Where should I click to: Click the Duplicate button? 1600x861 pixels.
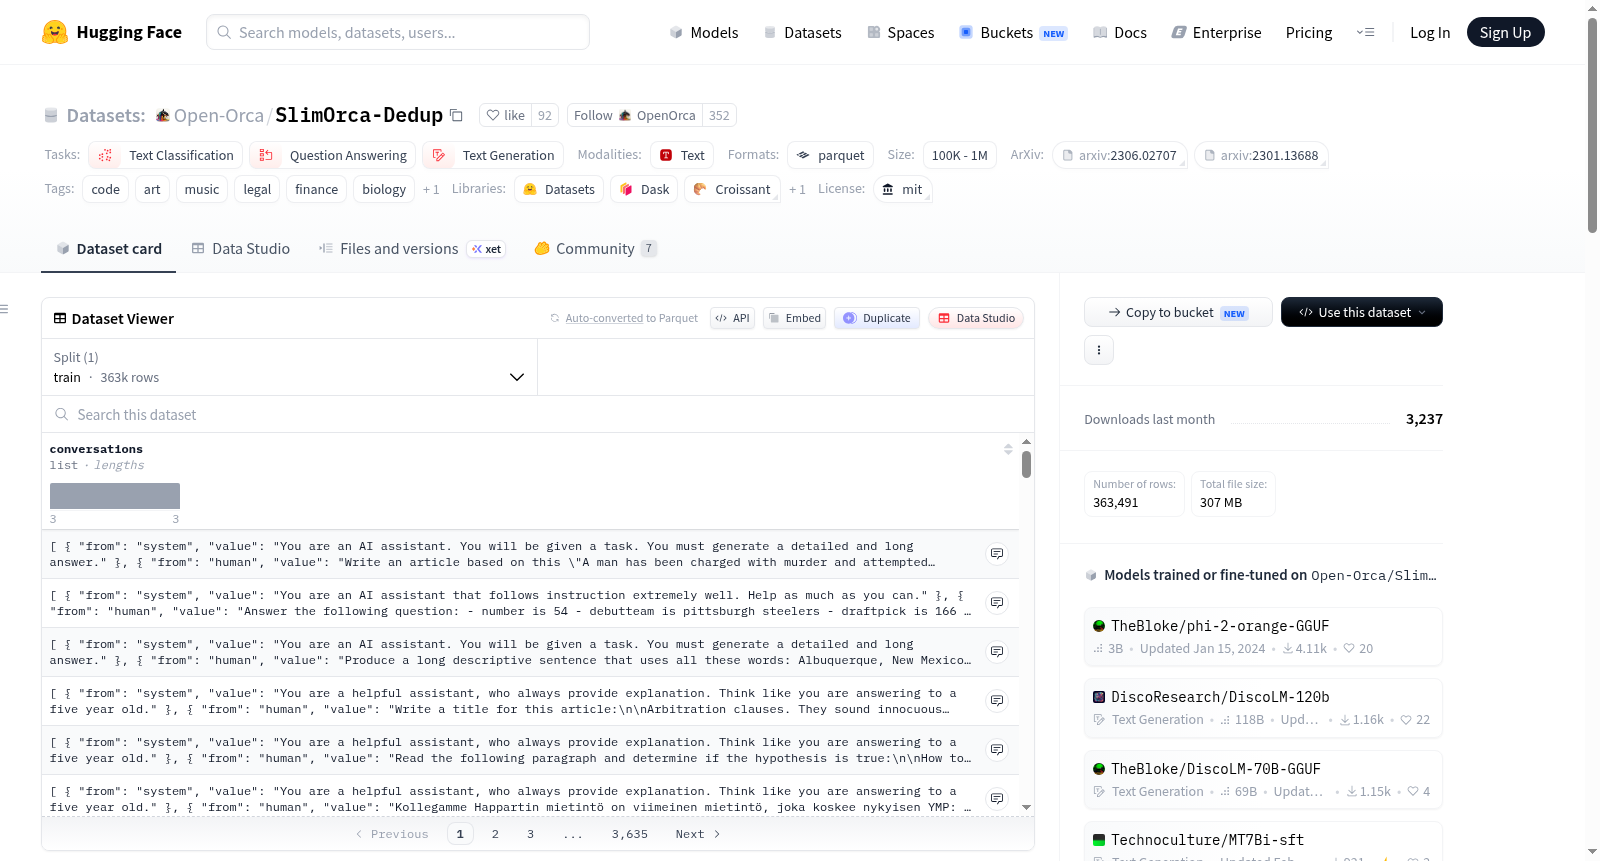[x=876, y=318]
